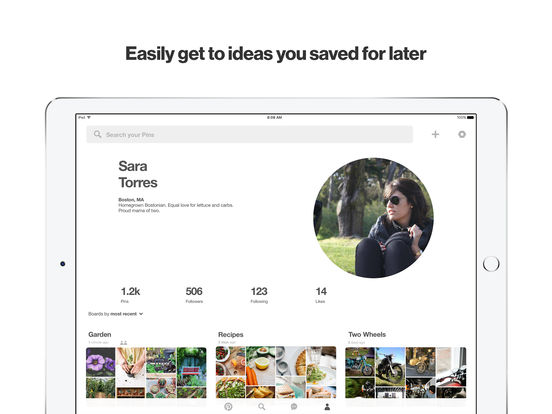Select the profile person tab icon
552x414 pixels.
coord(327,407)
